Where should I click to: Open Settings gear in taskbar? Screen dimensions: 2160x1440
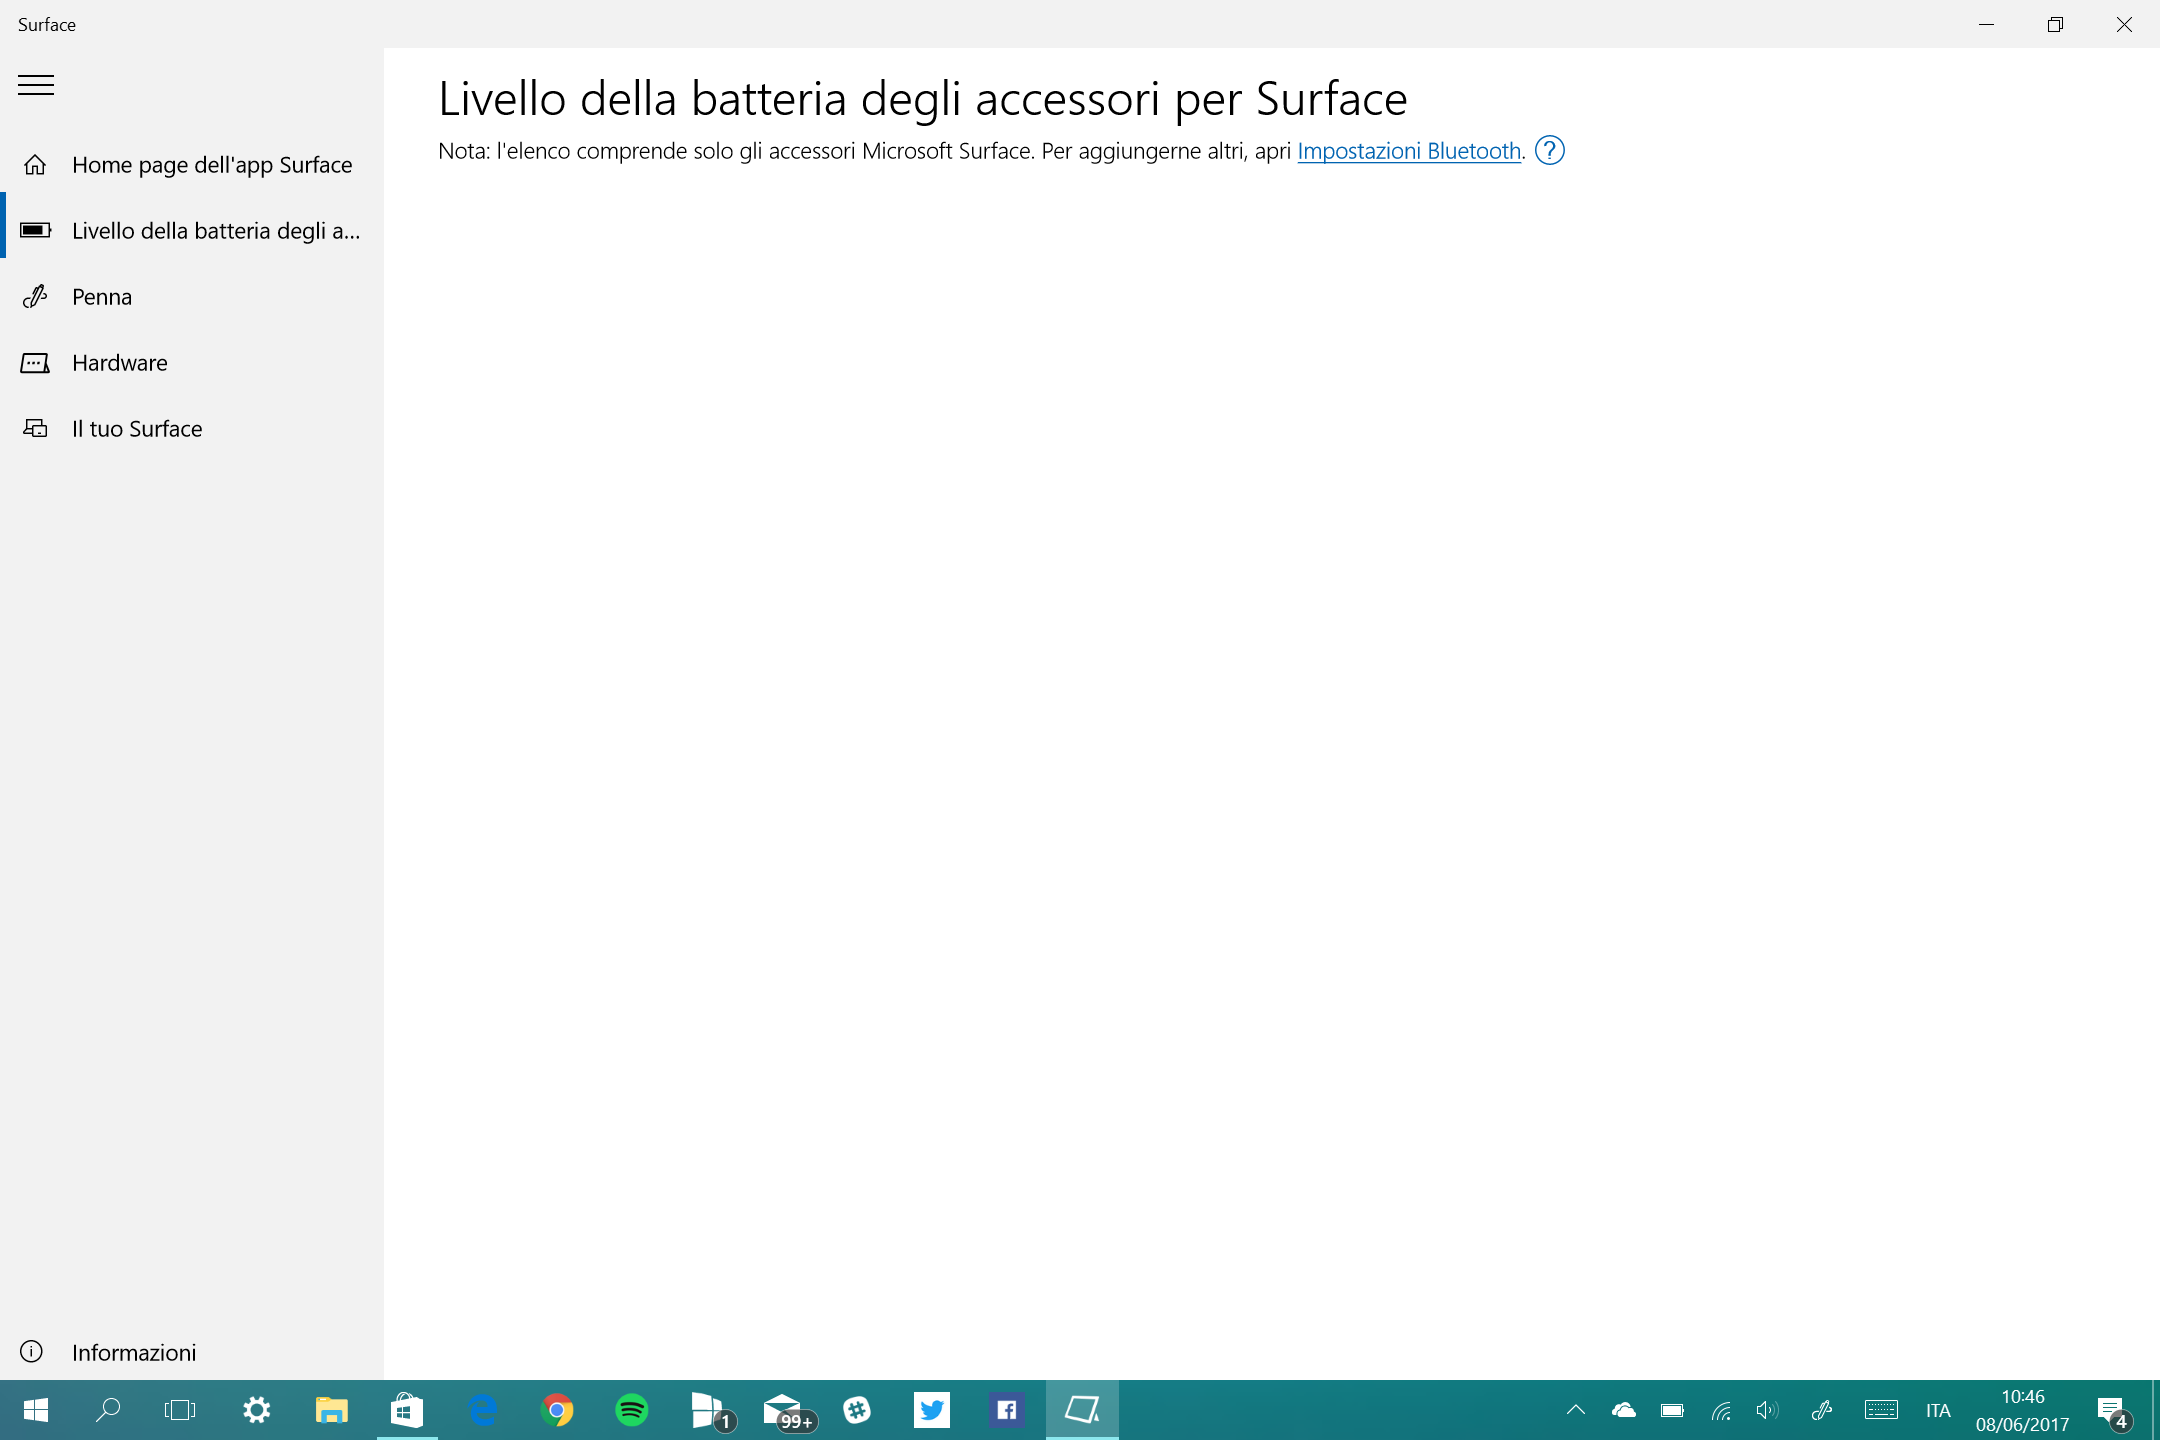tap(257, 1410)
